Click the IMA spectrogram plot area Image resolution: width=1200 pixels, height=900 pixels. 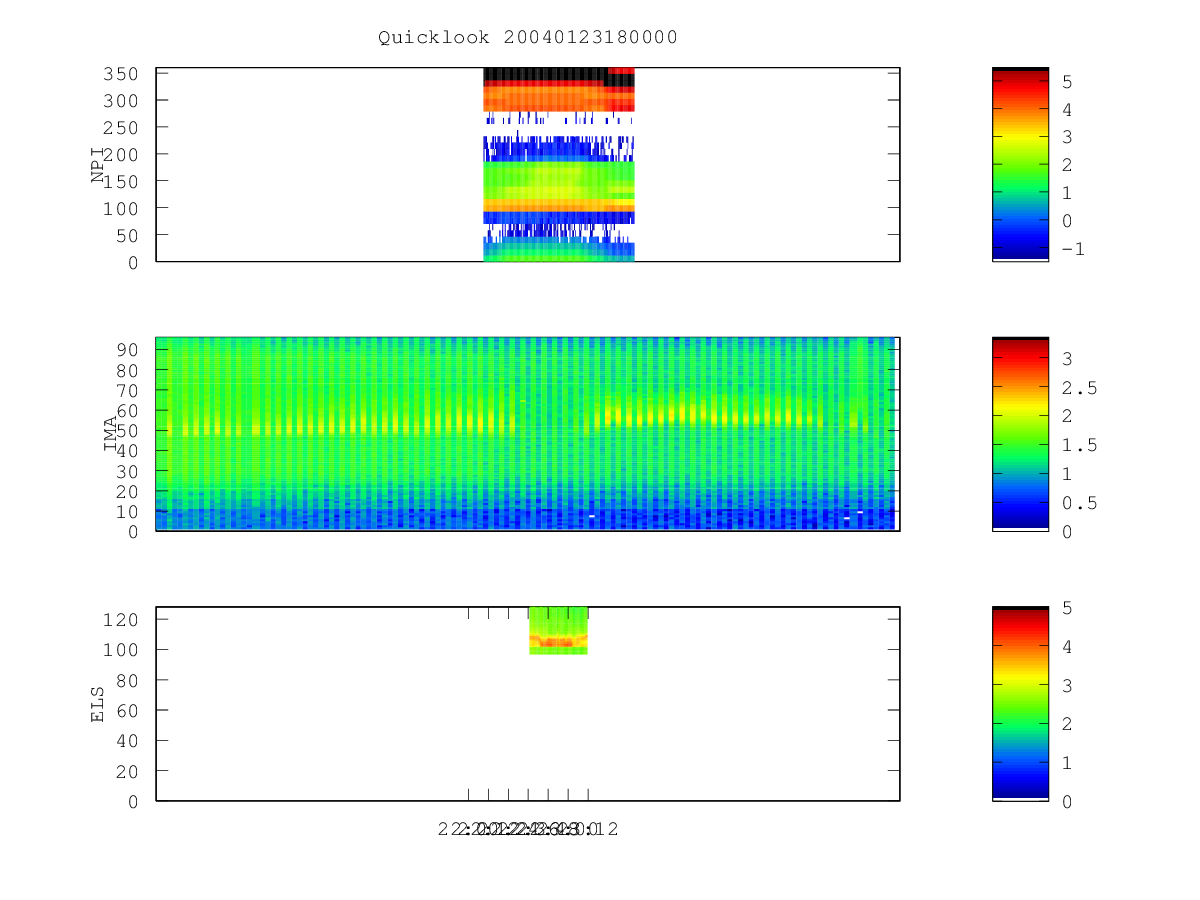click(528, 434)
